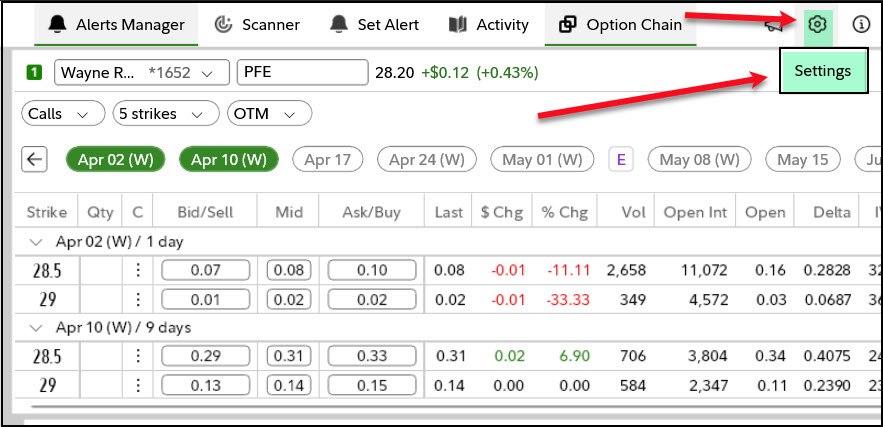Toggle the Apr 02 (W) expiration pill
Image resolution: width=883 pixels, height=427 pixels.
click(117, 159)
